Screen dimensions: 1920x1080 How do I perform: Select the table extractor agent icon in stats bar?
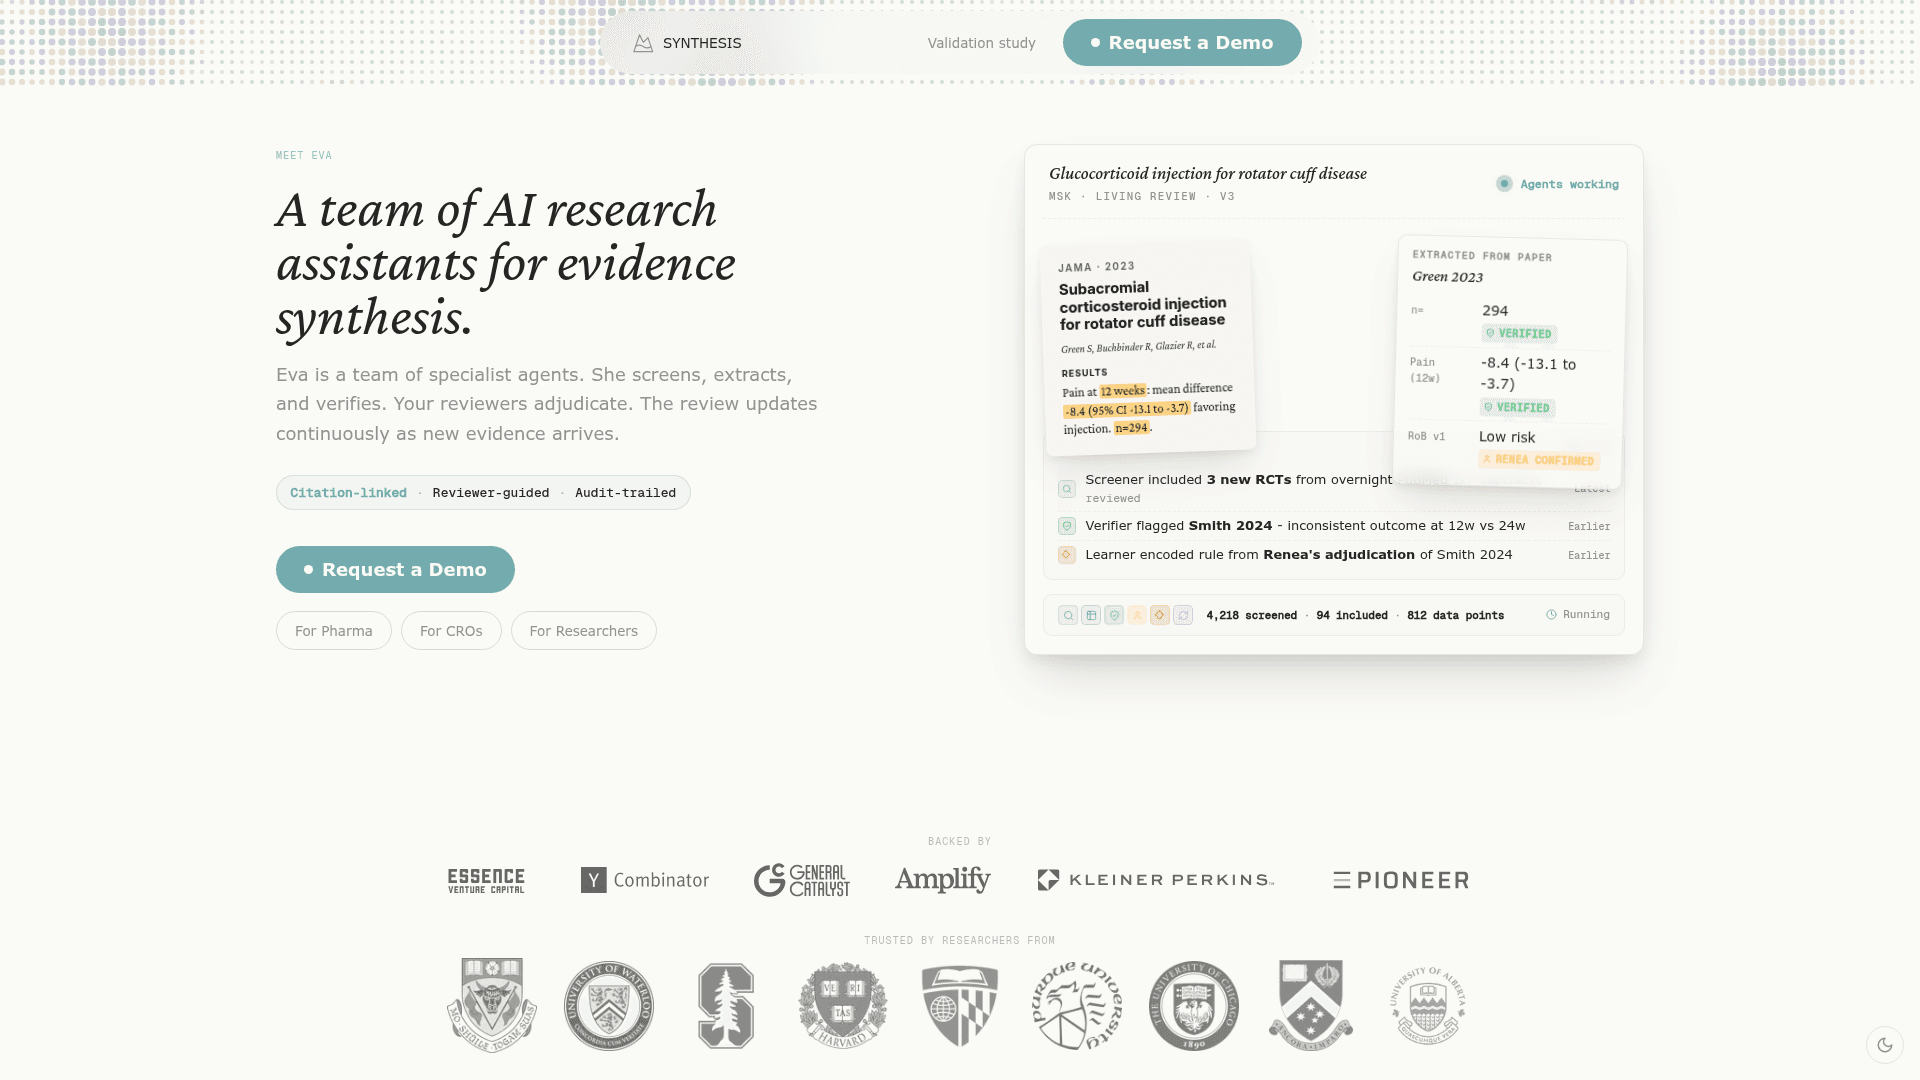[x=1091, y=615]
